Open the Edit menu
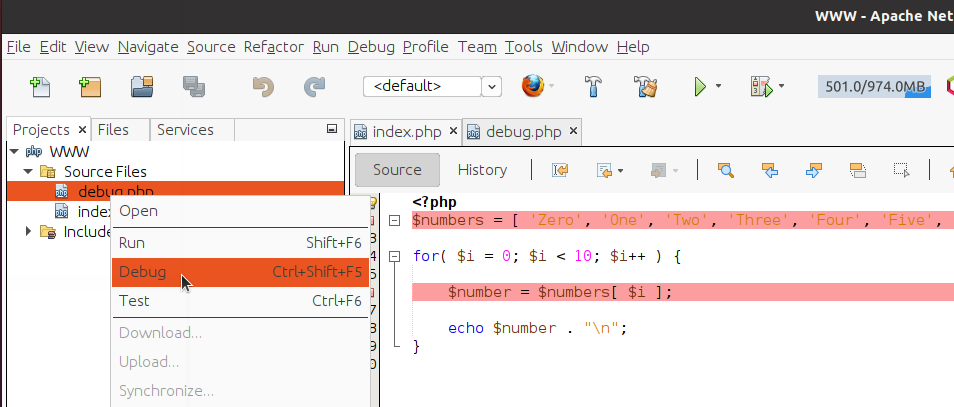Image resolution: width=954 pixels, height=407 pixels. pos(53,47)
